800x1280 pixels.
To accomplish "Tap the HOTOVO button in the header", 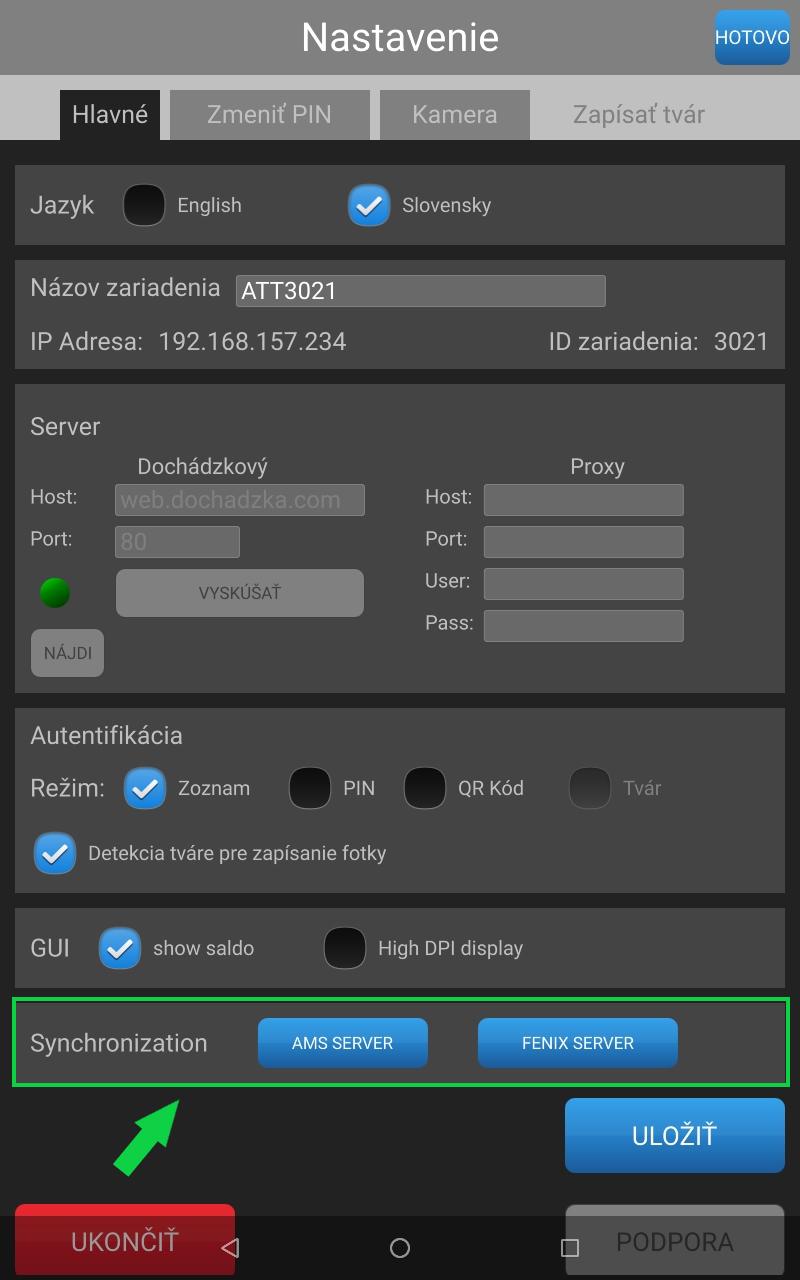I will click(752, 38).
